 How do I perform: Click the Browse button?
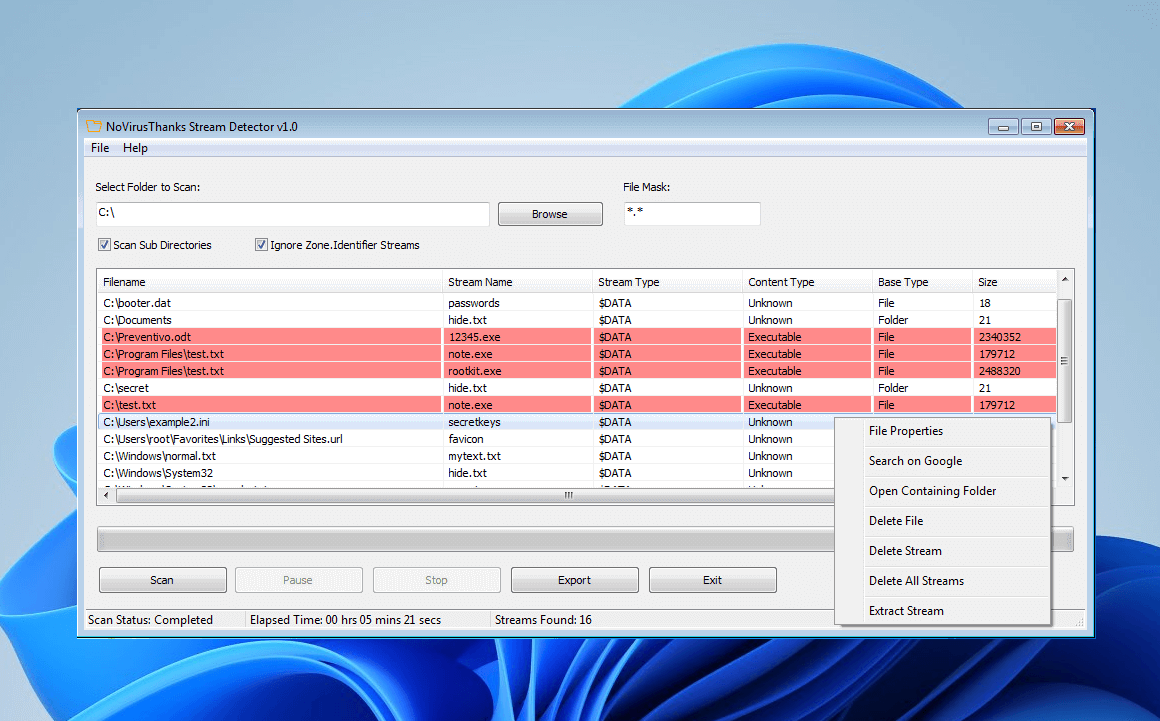[x=550, y=214]
